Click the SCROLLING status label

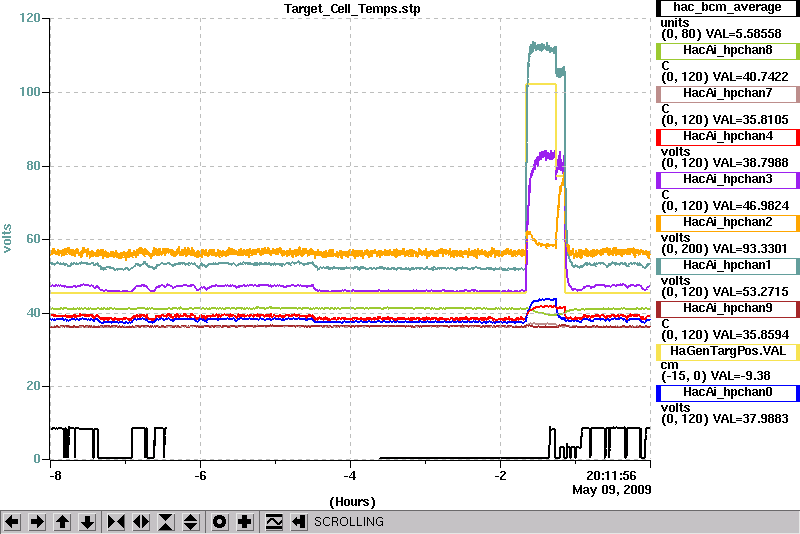[x=348, y=522]
